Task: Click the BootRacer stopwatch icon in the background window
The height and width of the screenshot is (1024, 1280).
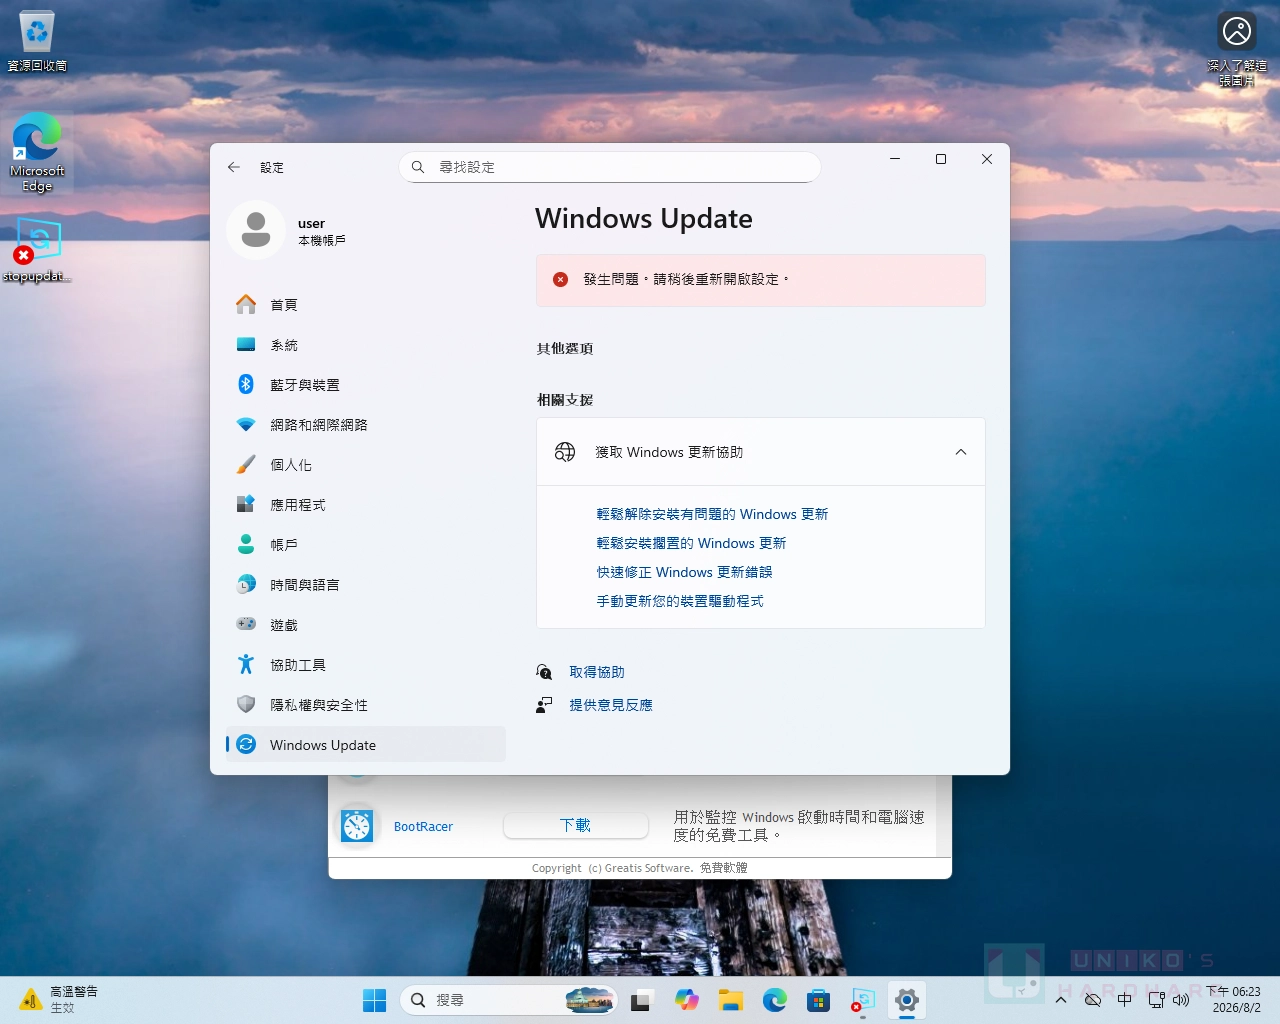Action: tap(357, 826)
